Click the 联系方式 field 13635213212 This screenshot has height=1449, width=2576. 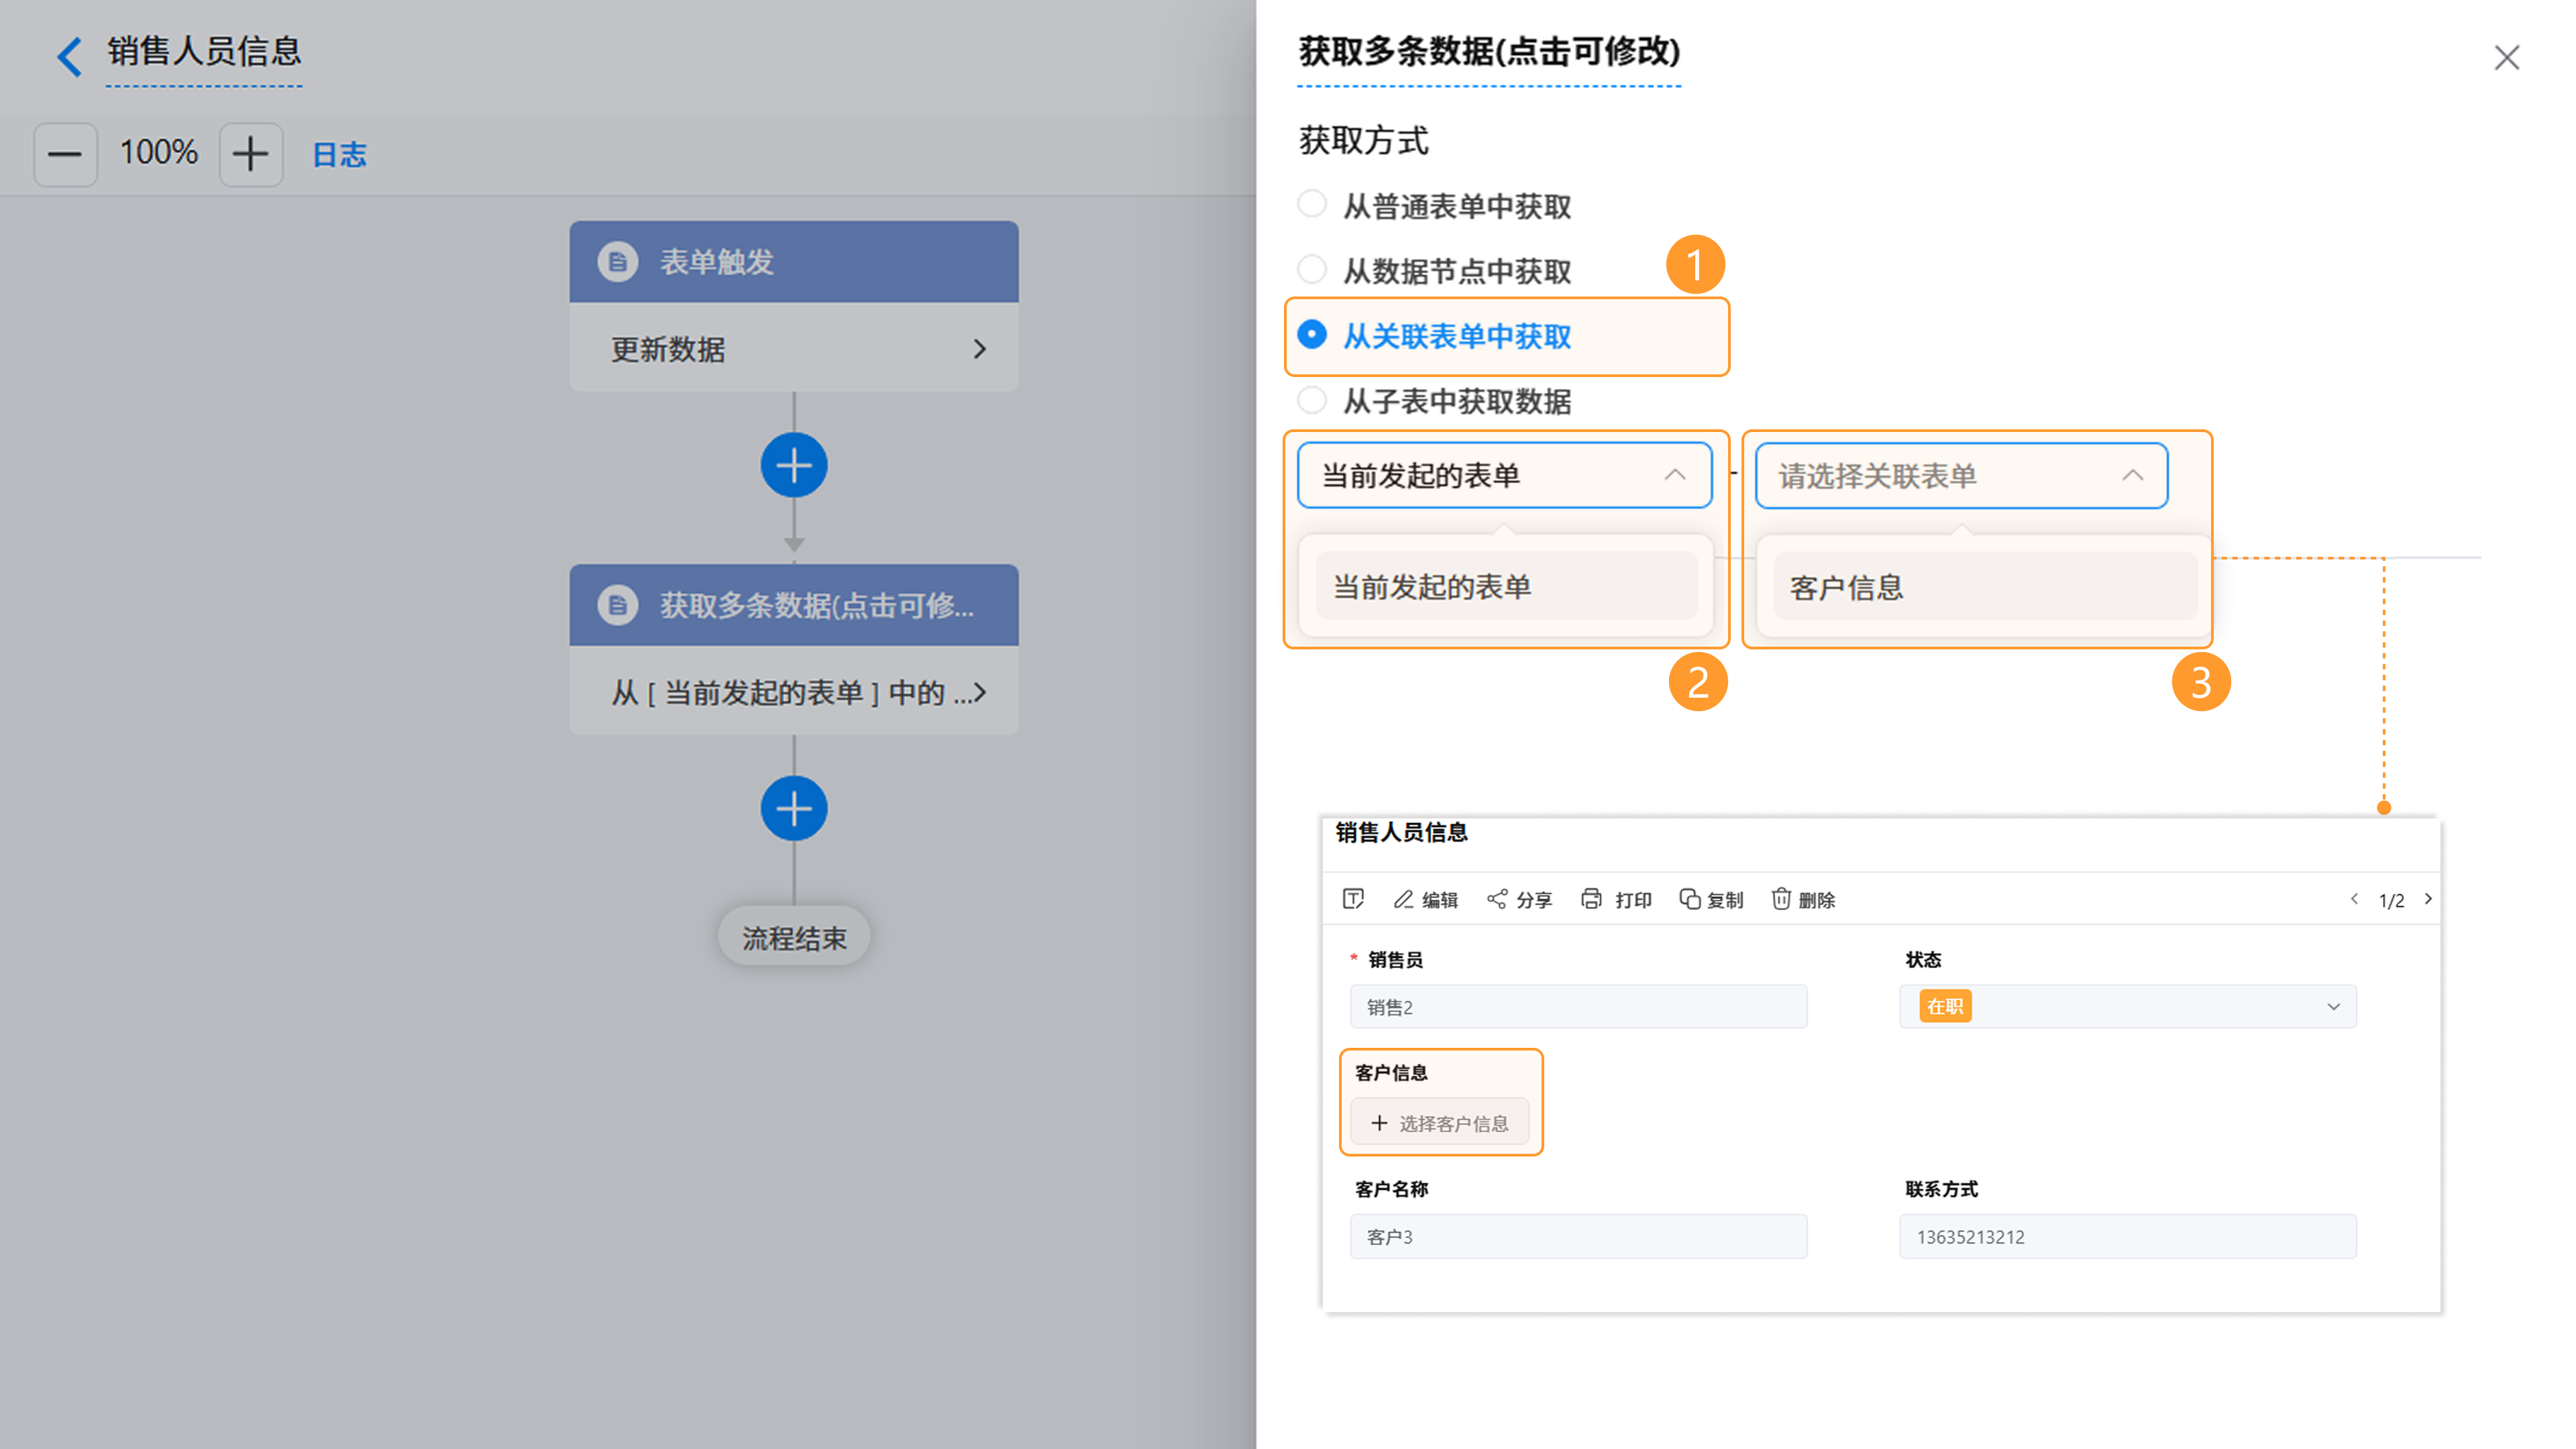(2127, 1236)
